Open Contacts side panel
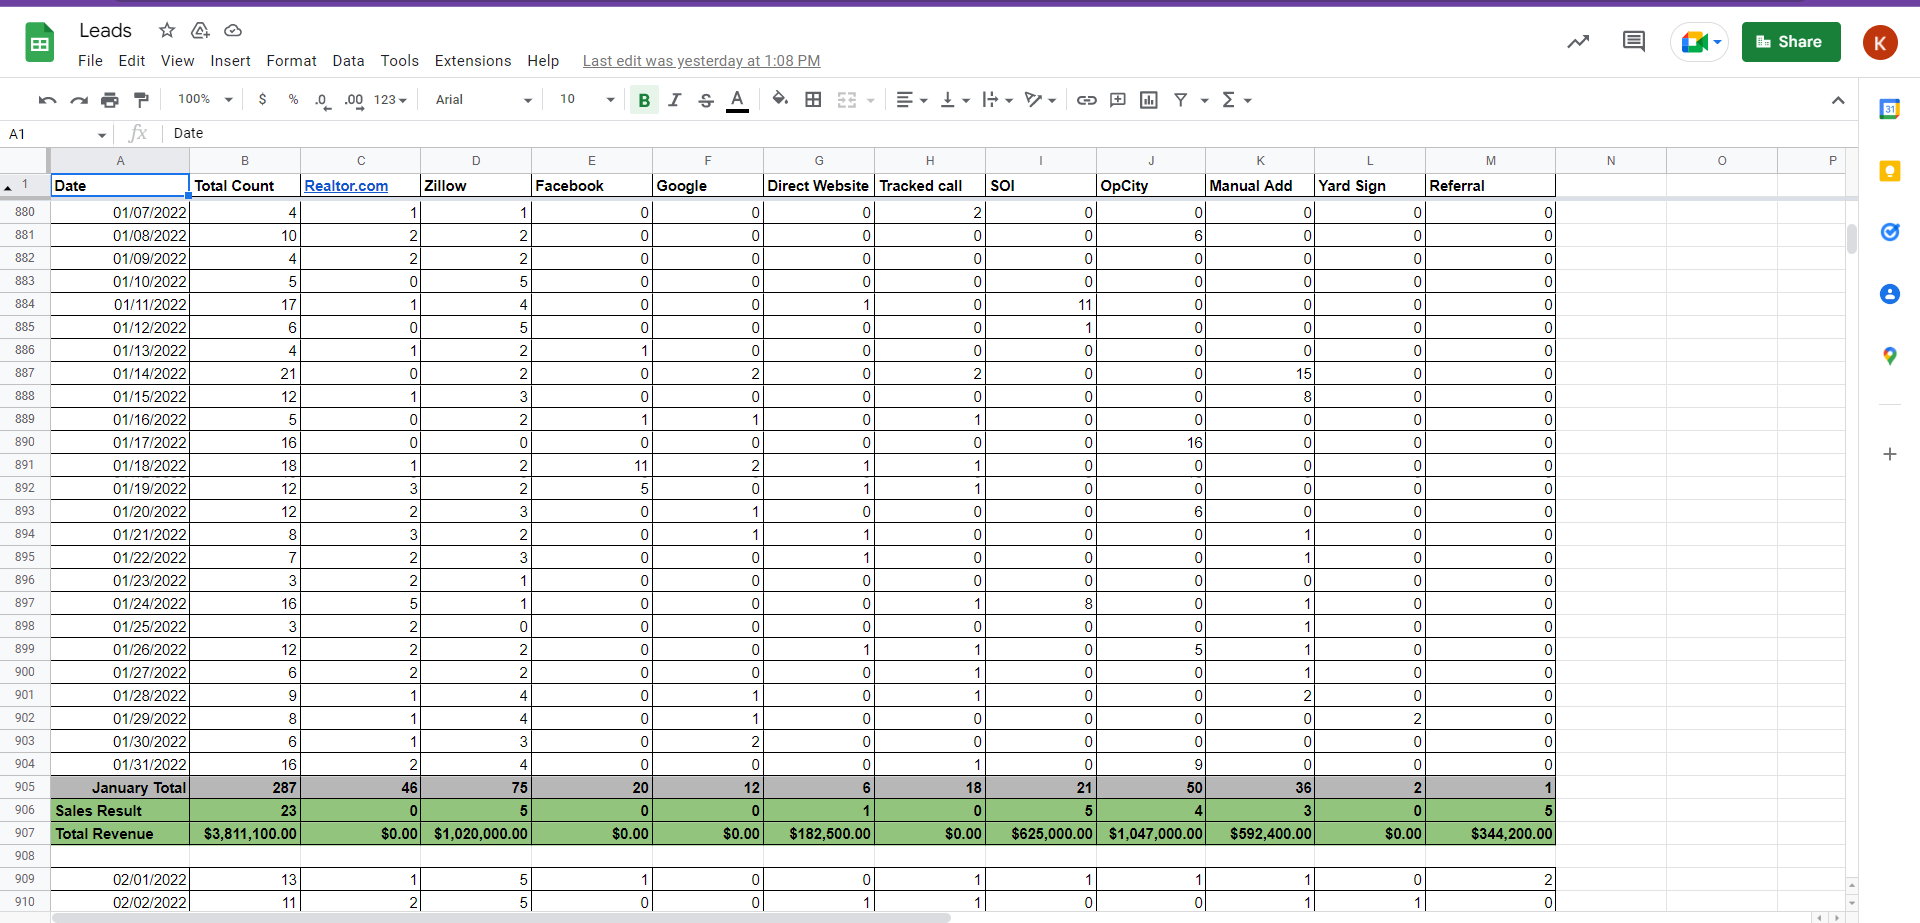 coord(1889,294)
